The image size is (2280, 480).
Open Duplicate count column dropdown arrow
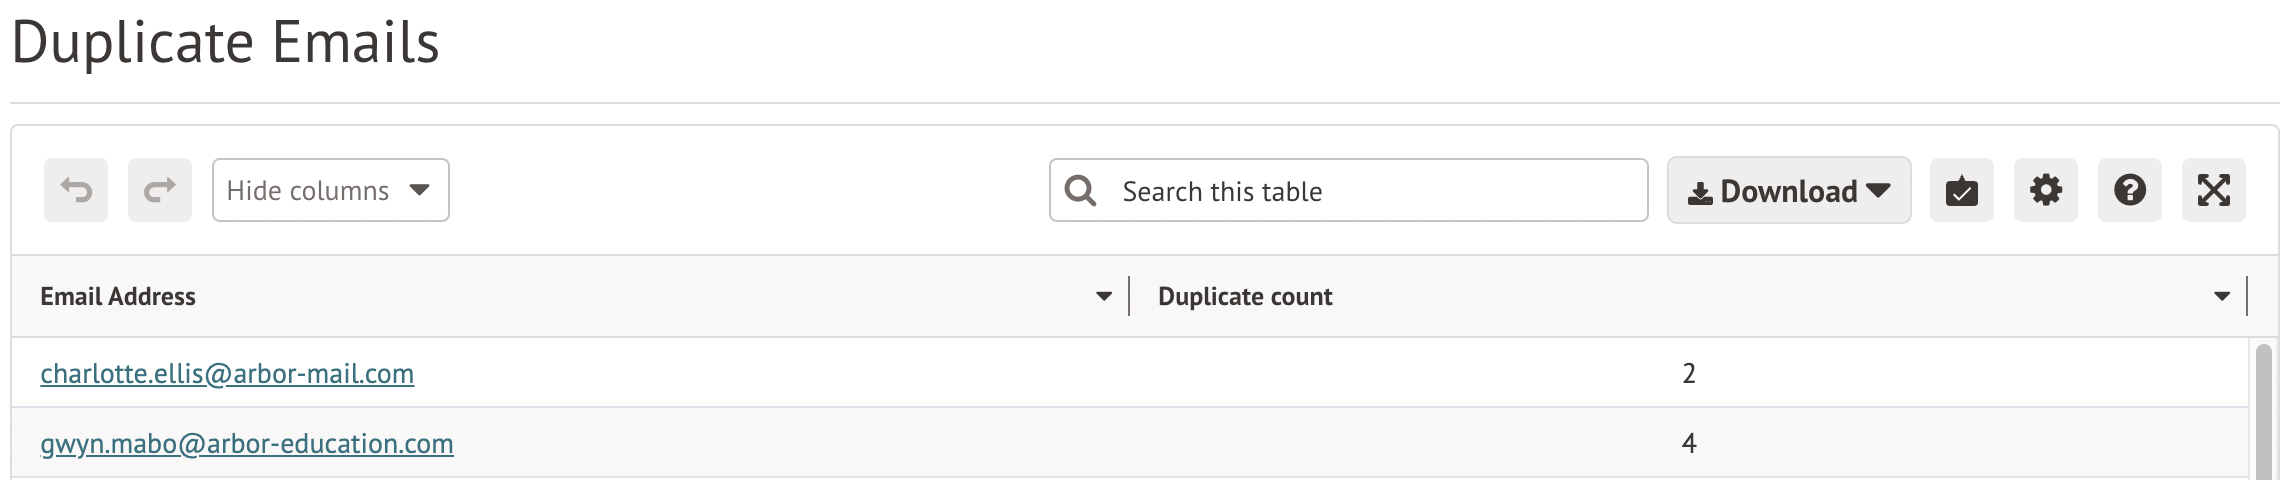pyautogui.click(x=2222, y=296)
